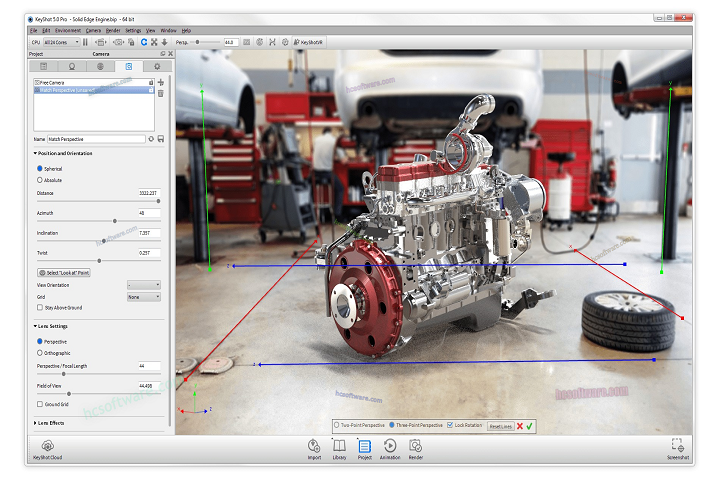
Task: Enable Stay Above Ground checkbox
Action: (39, 307)
